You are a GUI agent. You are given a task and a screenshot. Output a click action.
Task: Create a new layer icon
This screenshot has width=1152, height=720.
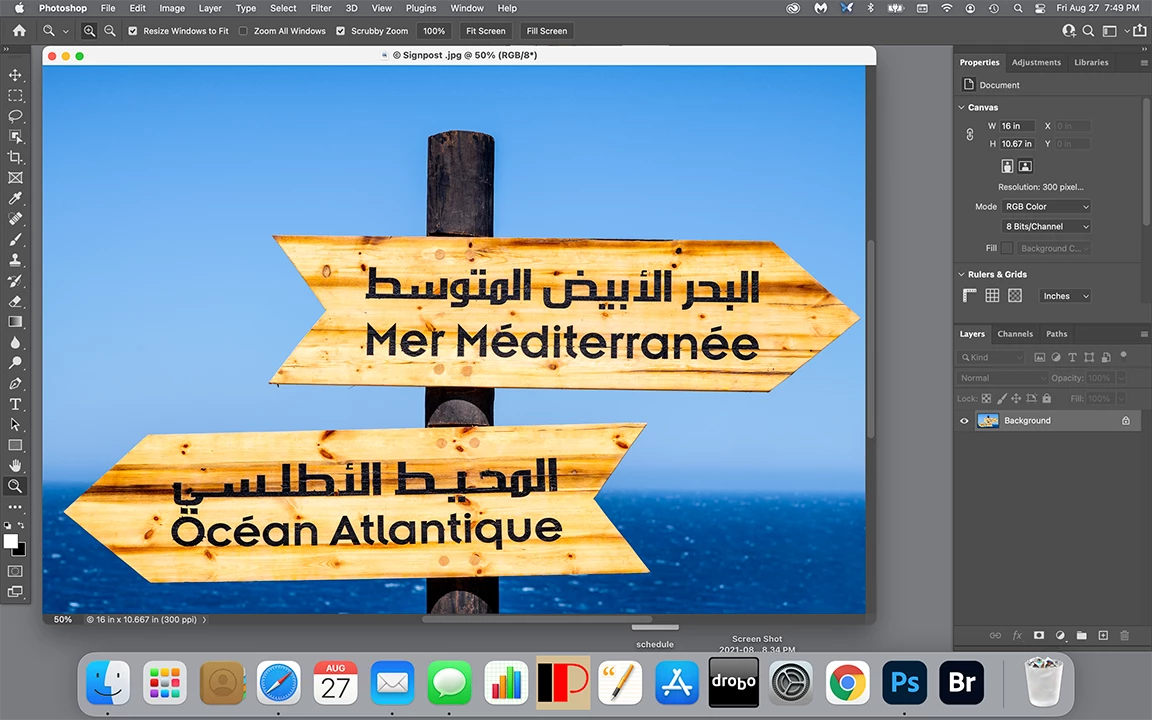pos(1103,636)
